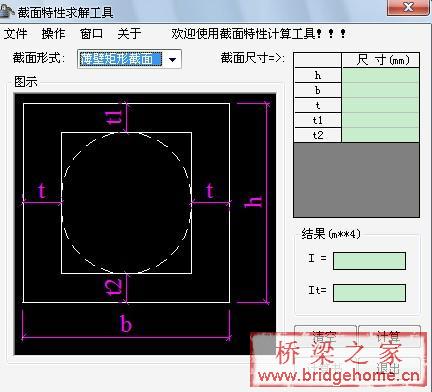
Task: Click the section diagram preview
Action: [x=145, y=224]
